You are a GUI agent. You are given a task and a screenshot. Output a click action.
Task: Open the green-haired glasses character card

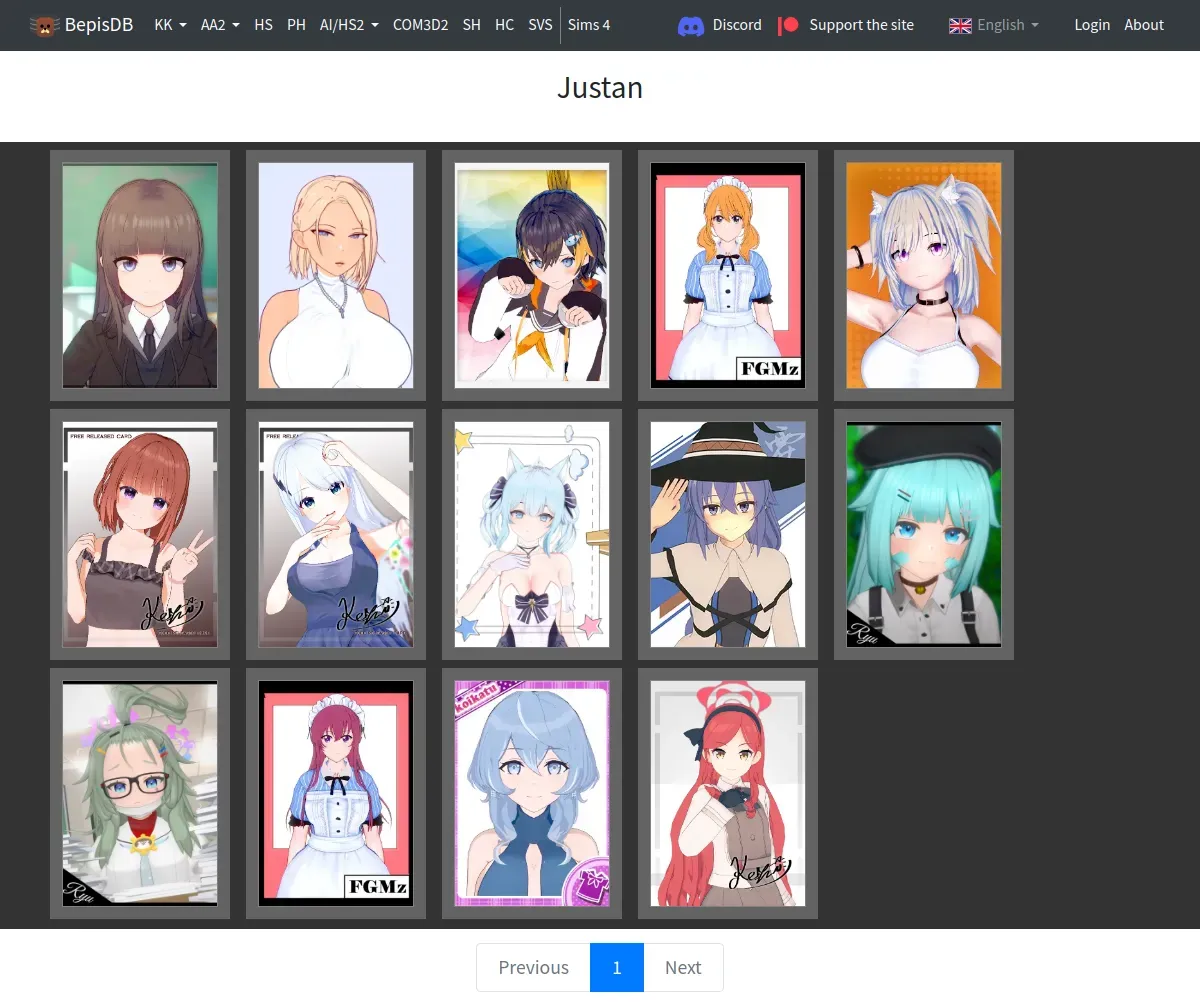coord(140,793)
